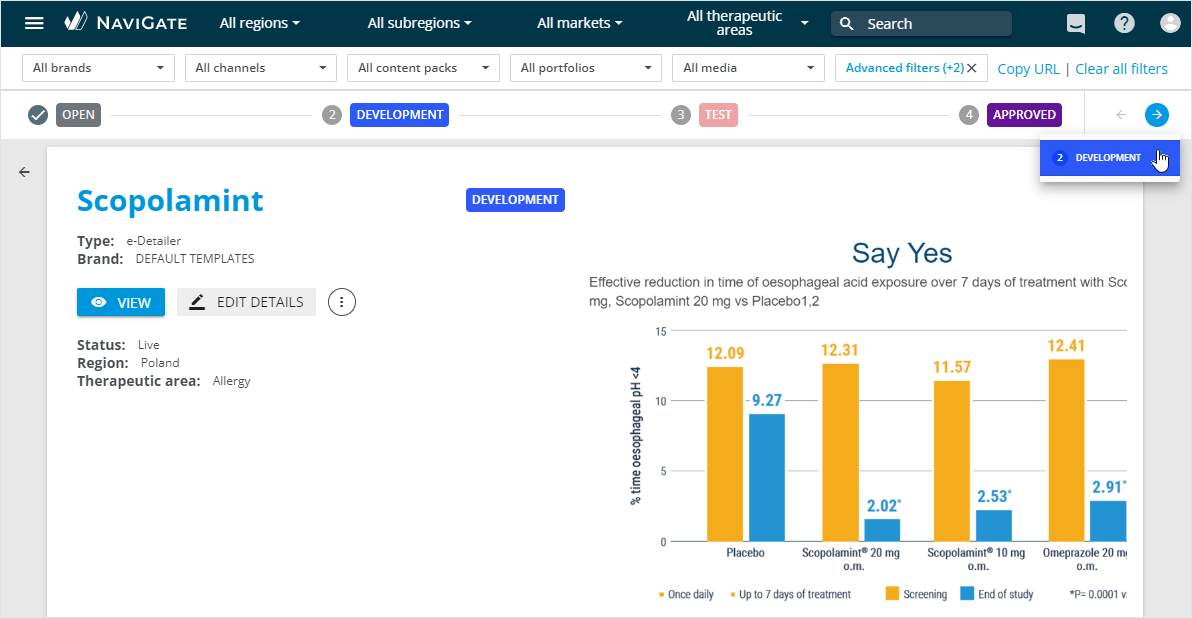Select the TEST workflow stage
This screenshot has width=1192, height=618.
point(718,115)
